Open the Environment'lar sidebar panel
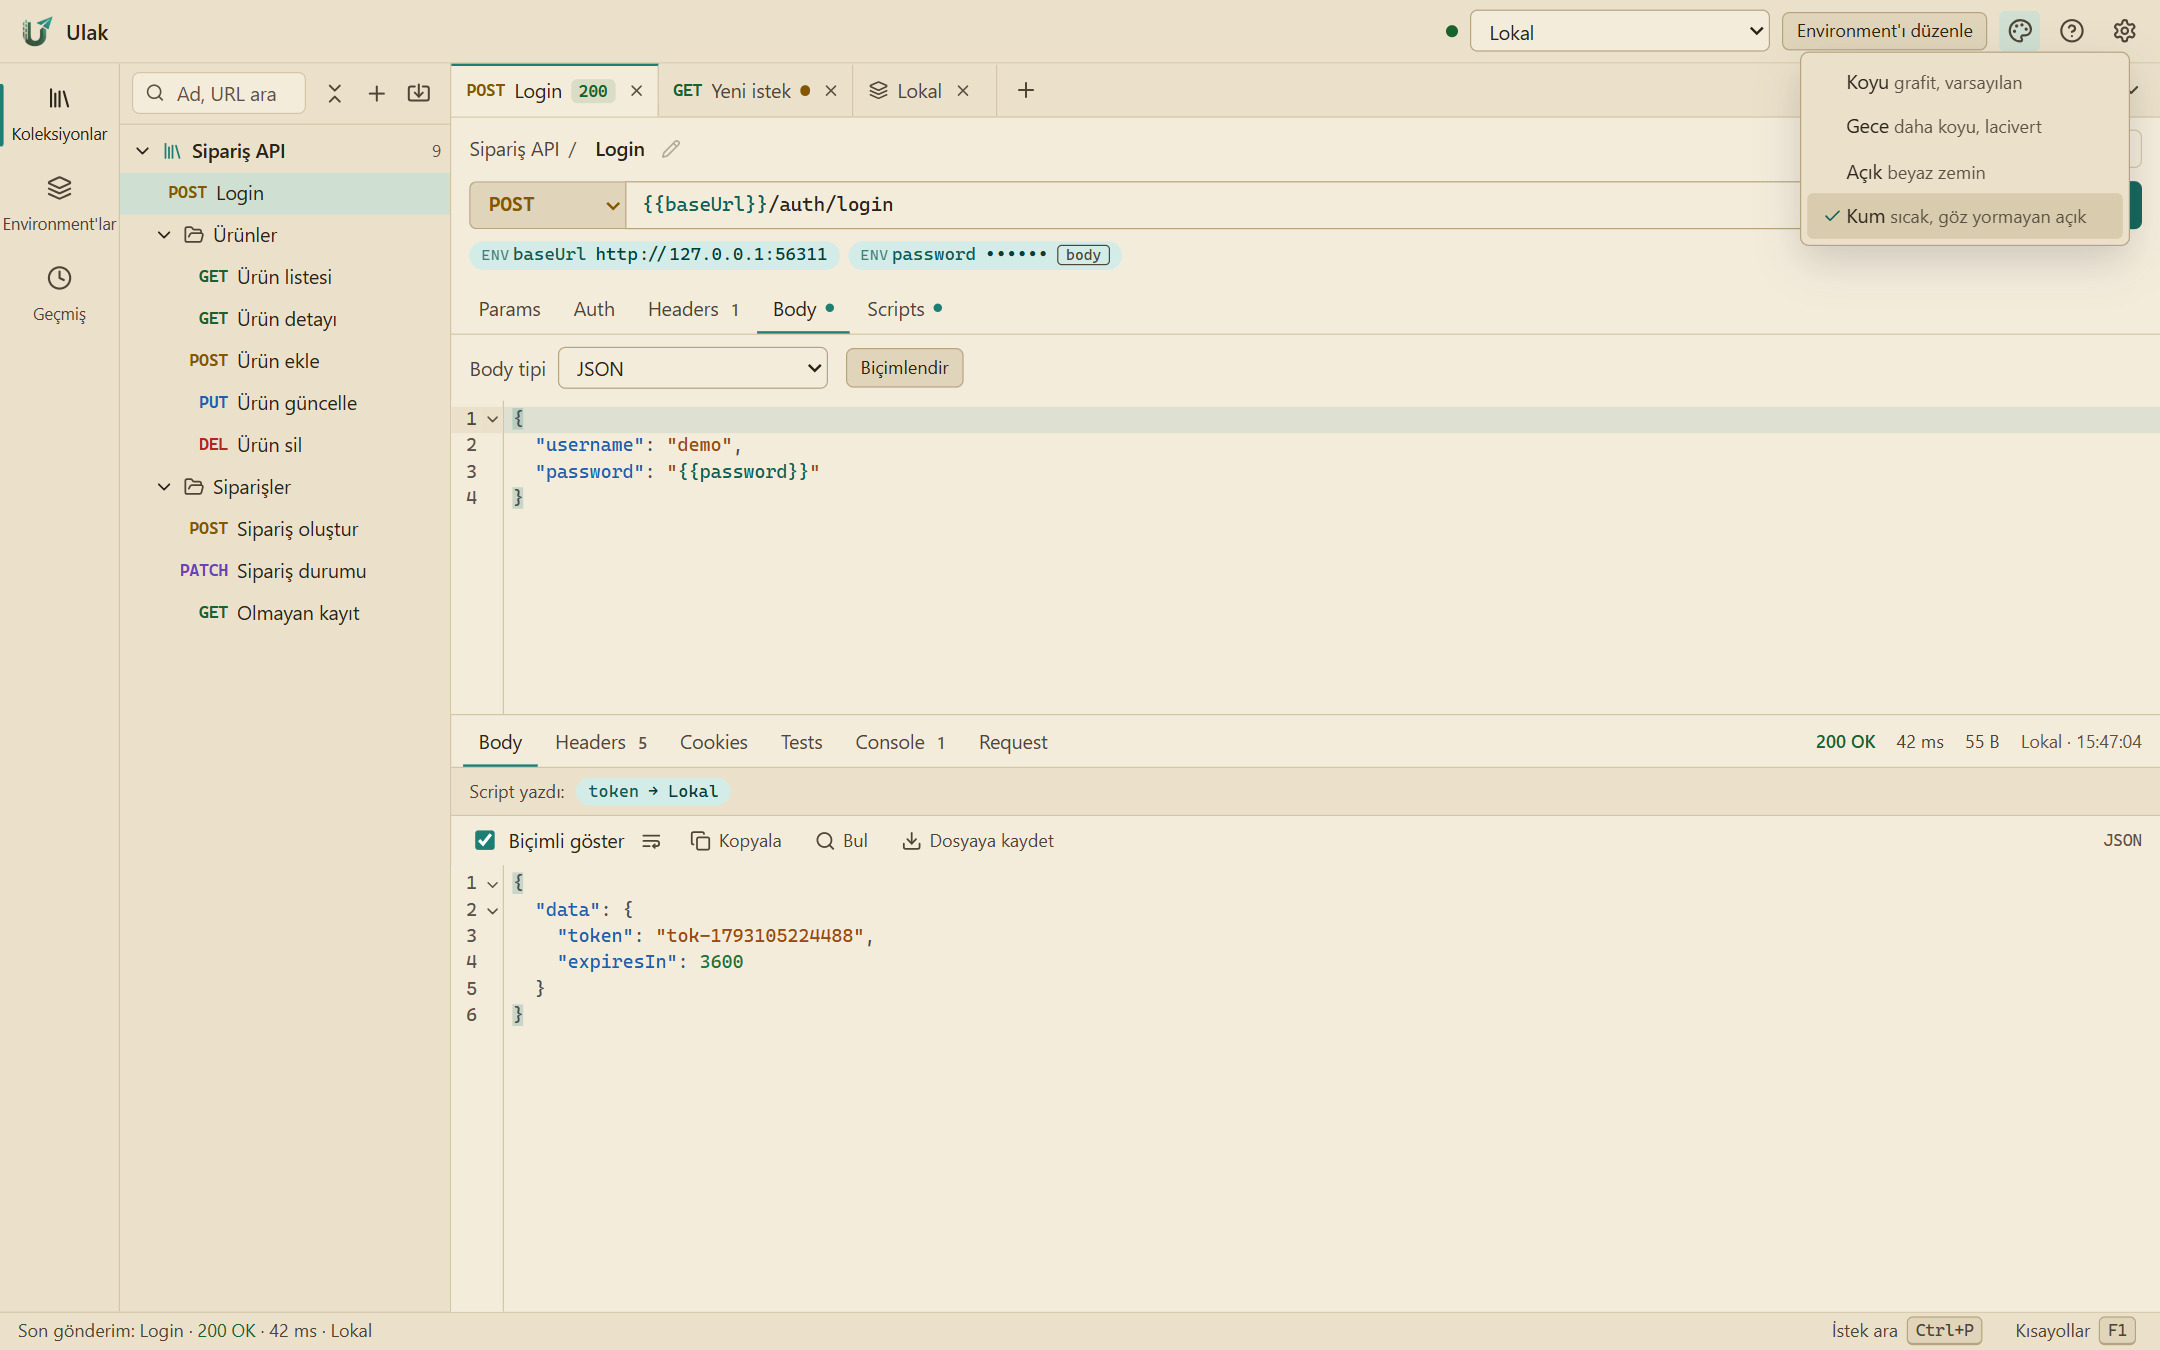The width and height of the screenshot is (2160, 1350). [x=59, y=204]
